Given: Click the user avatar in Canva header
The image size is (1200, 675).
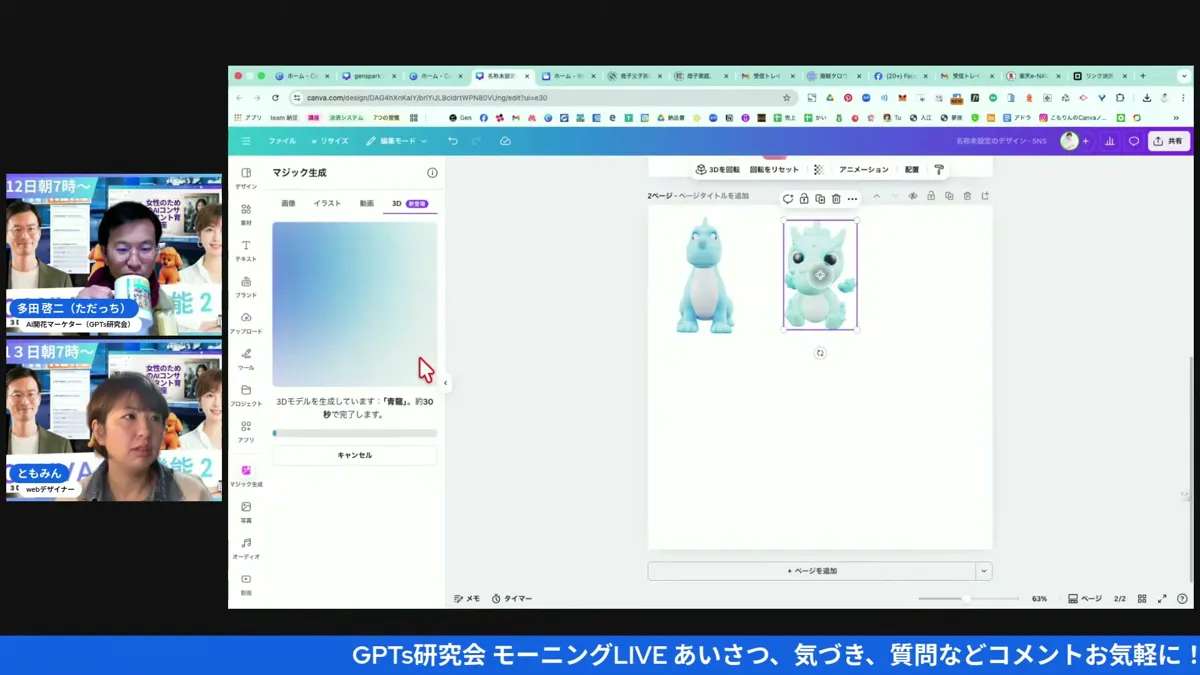Looking at the screenshot, I should pos(1069,141).
